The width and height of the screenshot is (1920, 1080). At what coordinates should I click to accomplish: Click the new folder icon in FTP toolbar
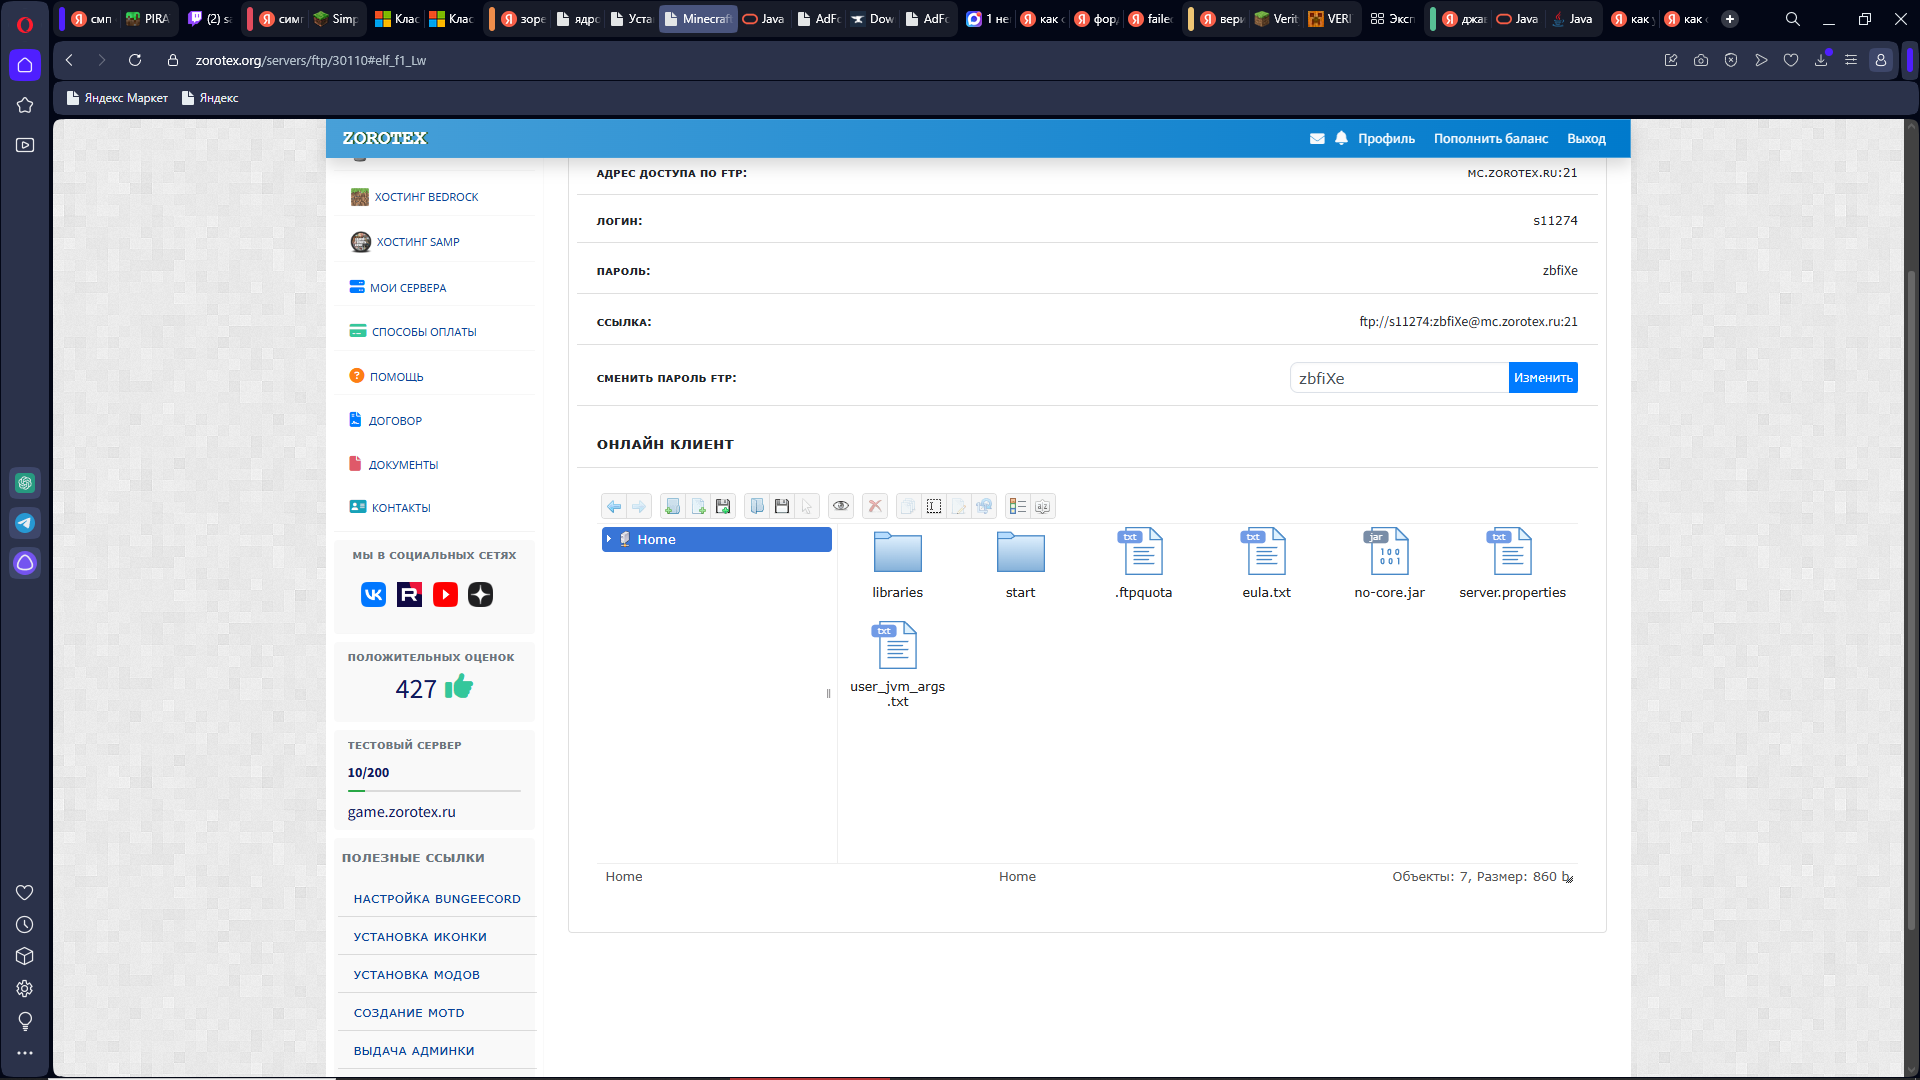click(673, 506)
